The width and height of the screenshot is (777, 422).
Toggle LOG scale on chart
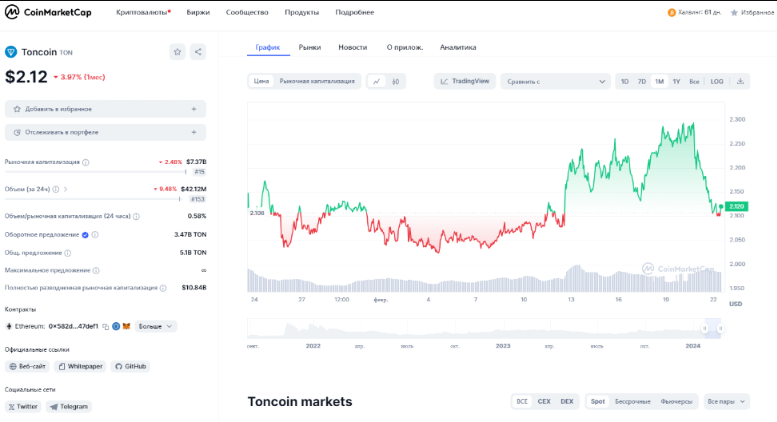[x=717, y=81]
